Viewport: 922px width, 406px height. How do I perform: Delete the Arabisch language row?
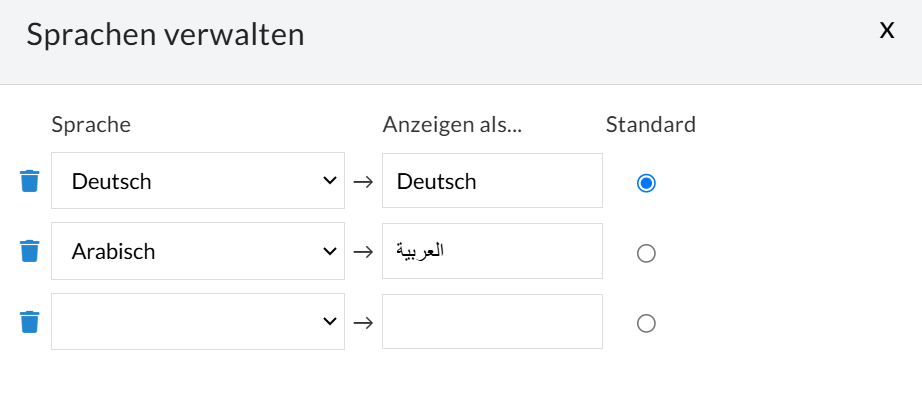[30, 251]
